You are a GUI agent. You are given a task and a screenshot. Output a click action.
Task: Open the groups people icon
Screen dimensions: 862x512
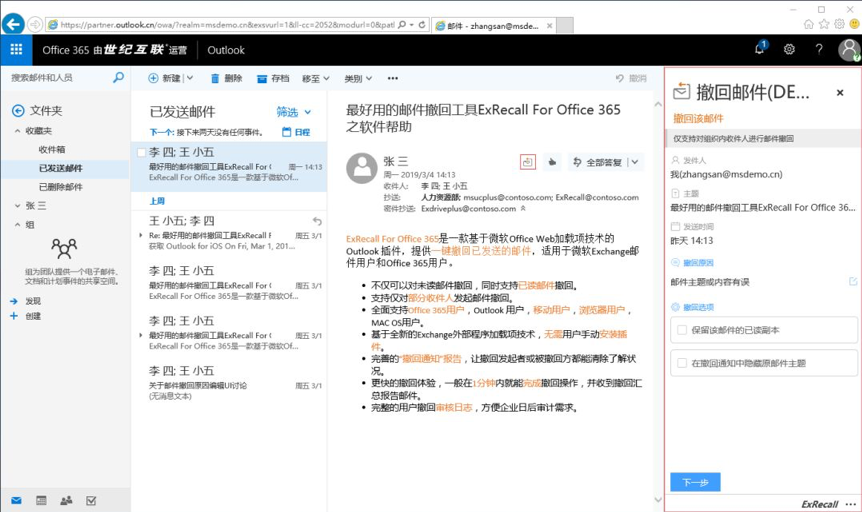(x=64, y=249)
